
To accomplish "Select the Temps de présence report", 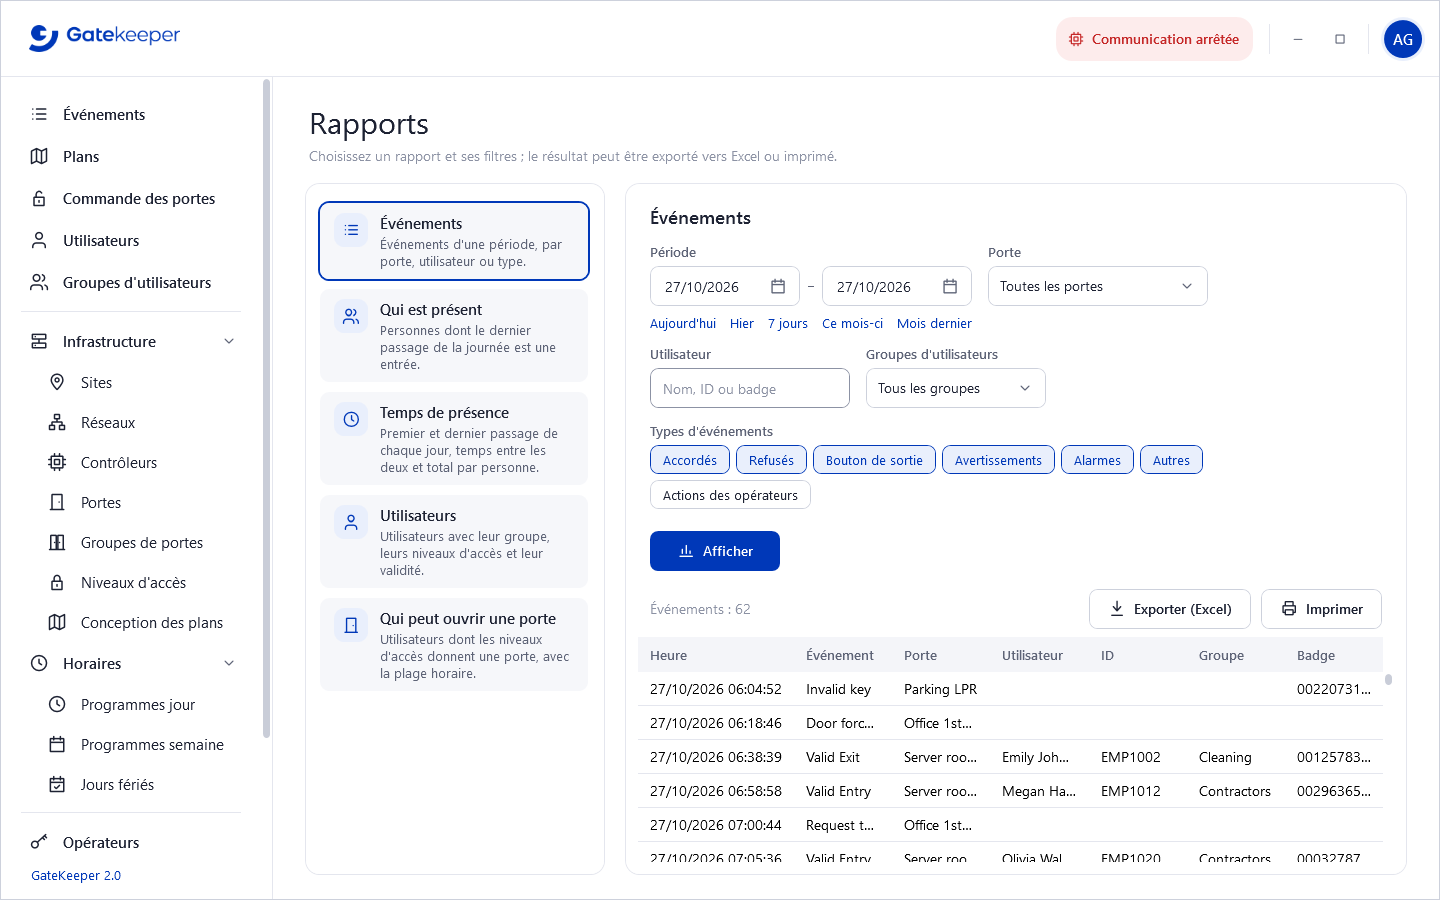I will coord(454,439).
